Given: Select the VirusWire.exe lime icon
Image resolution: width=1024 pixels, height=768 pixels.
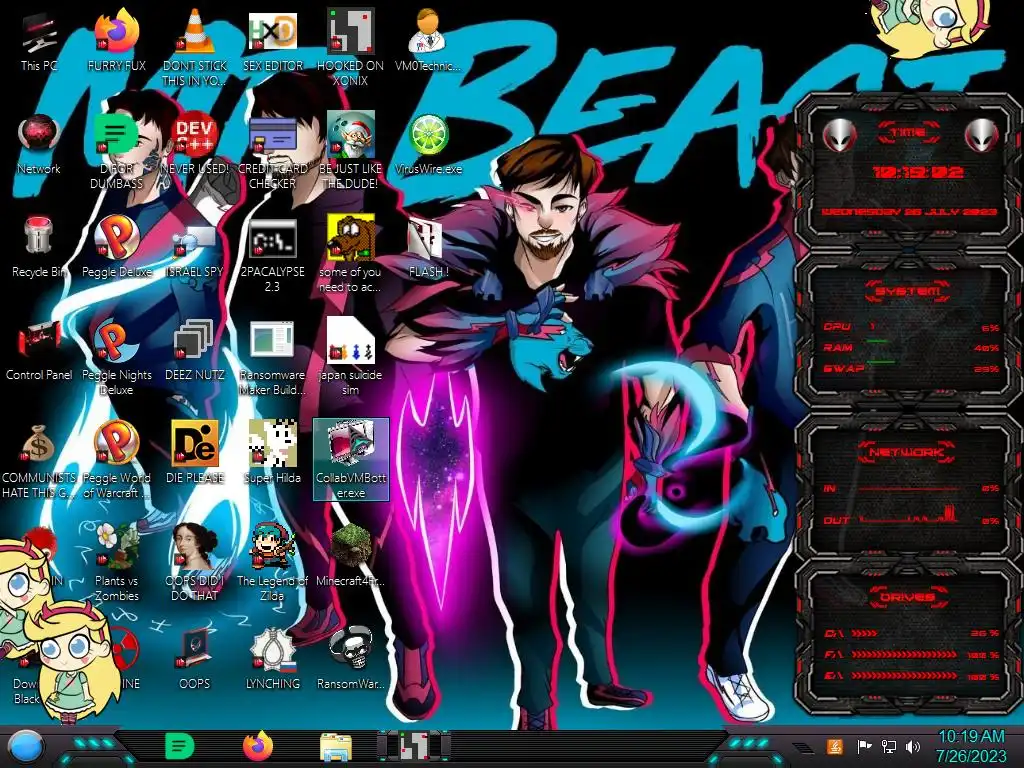Looking at the screenshot, I should (x=428, y=144).
